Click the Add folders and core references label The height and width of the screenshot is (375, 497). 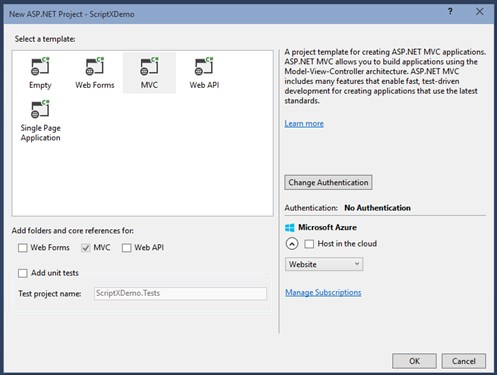(73, 231)
